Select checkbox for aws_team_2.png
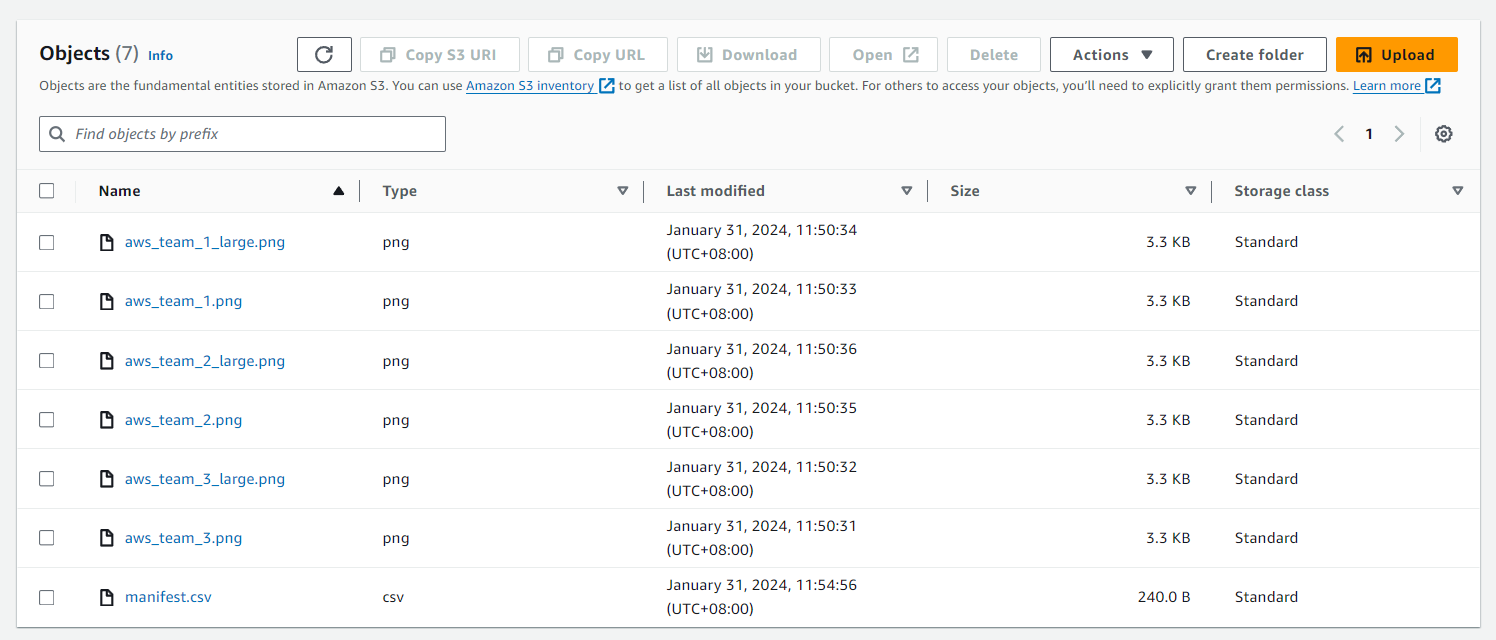Screen dimensions: 1496x640 point(47,420)
